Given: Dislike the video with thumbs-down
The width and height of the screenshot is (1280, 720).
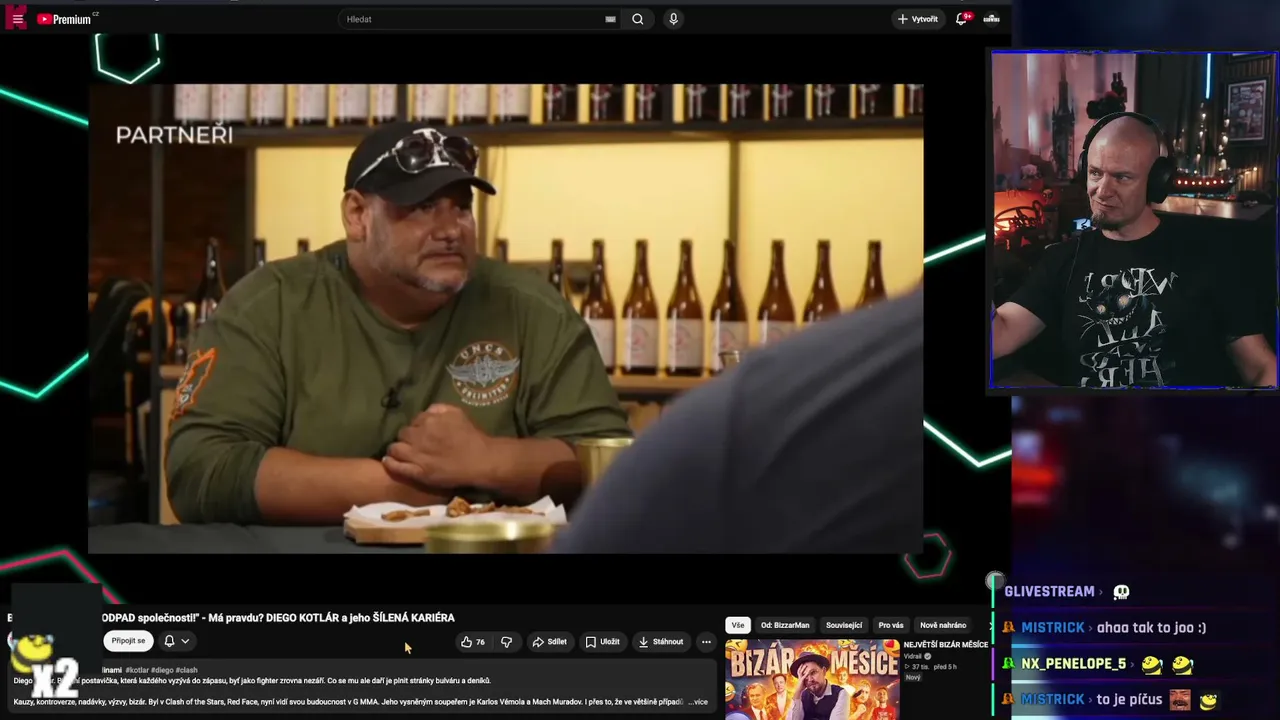Looking at the screenshot, I should (507, 642).
